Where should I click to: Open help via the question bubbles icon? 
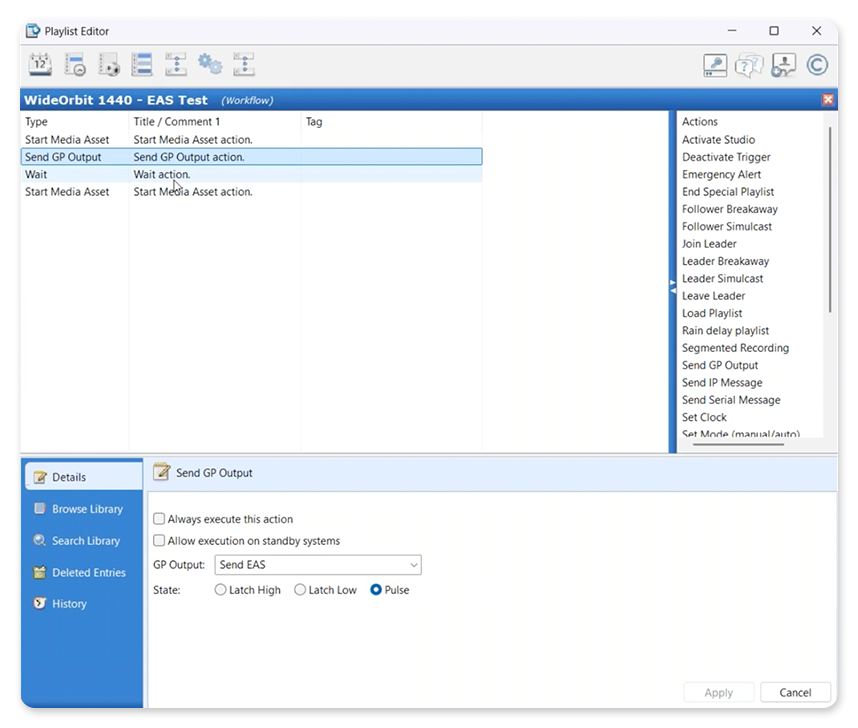click(749, 65)
